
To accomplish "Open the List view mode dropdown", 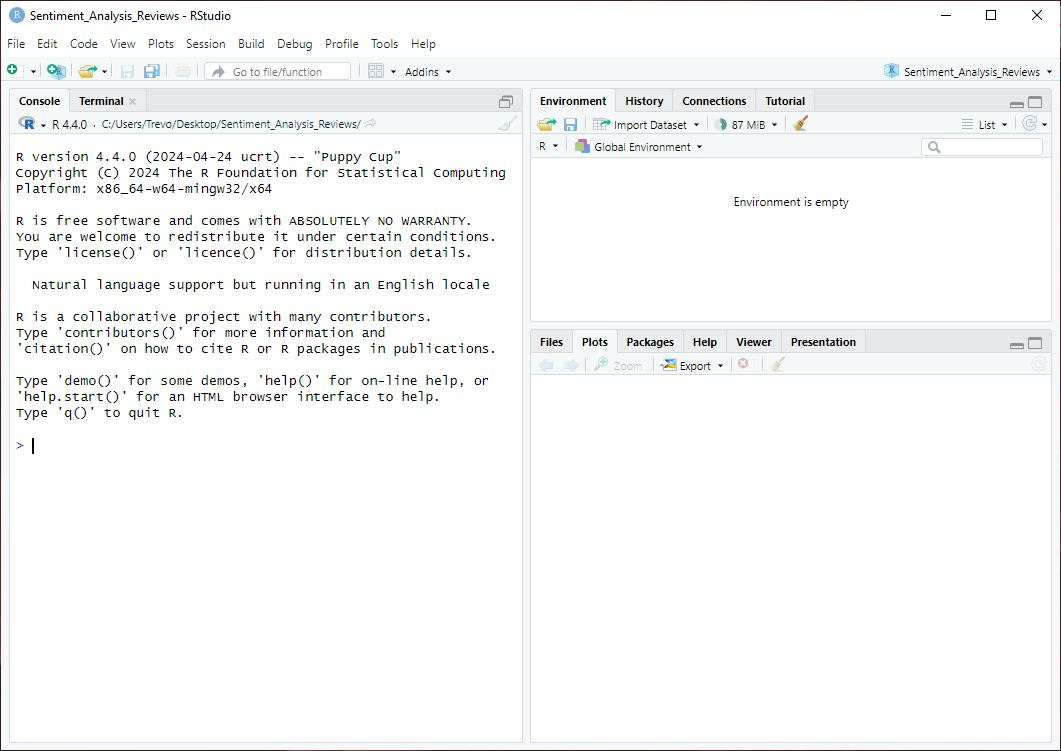I will [x=985, y=124].
